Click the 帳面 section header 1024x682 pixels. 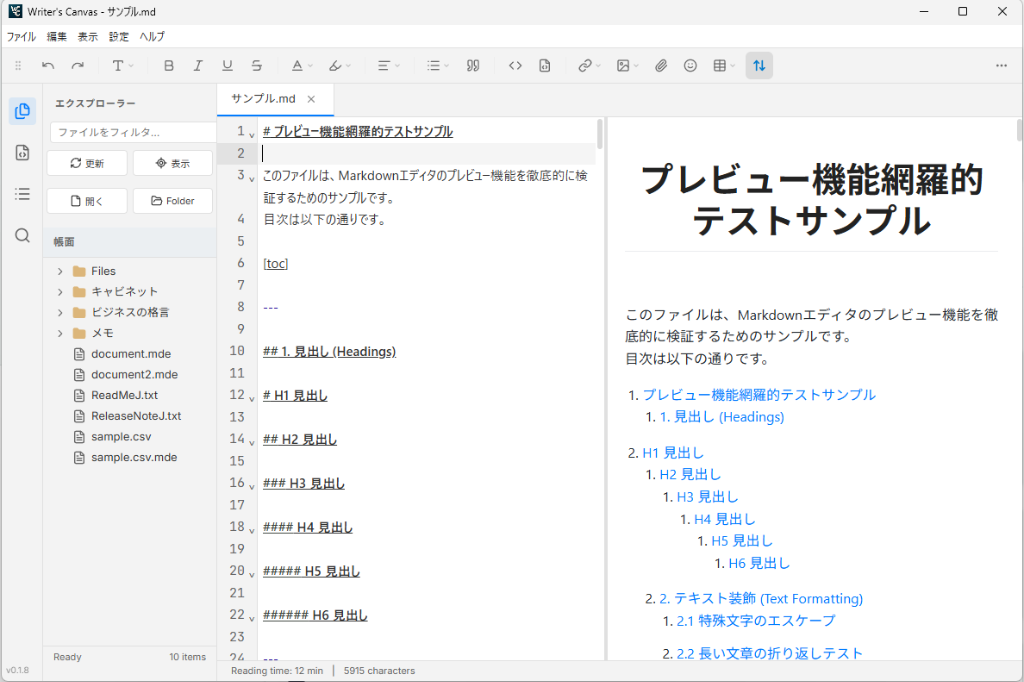[129, 242]
